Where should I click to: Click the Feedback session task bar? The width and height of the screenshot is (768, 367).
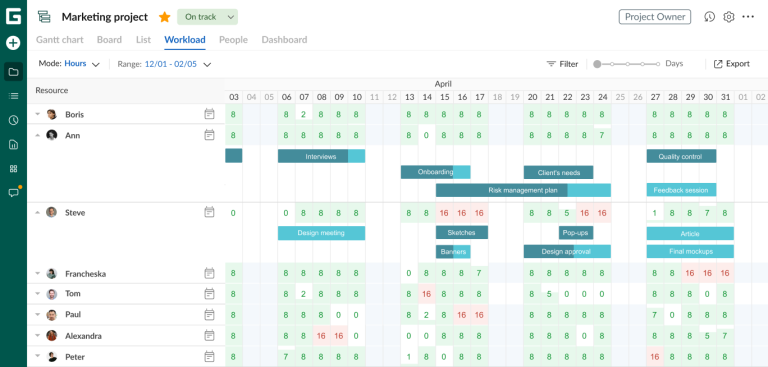click(x=681, y=190)
